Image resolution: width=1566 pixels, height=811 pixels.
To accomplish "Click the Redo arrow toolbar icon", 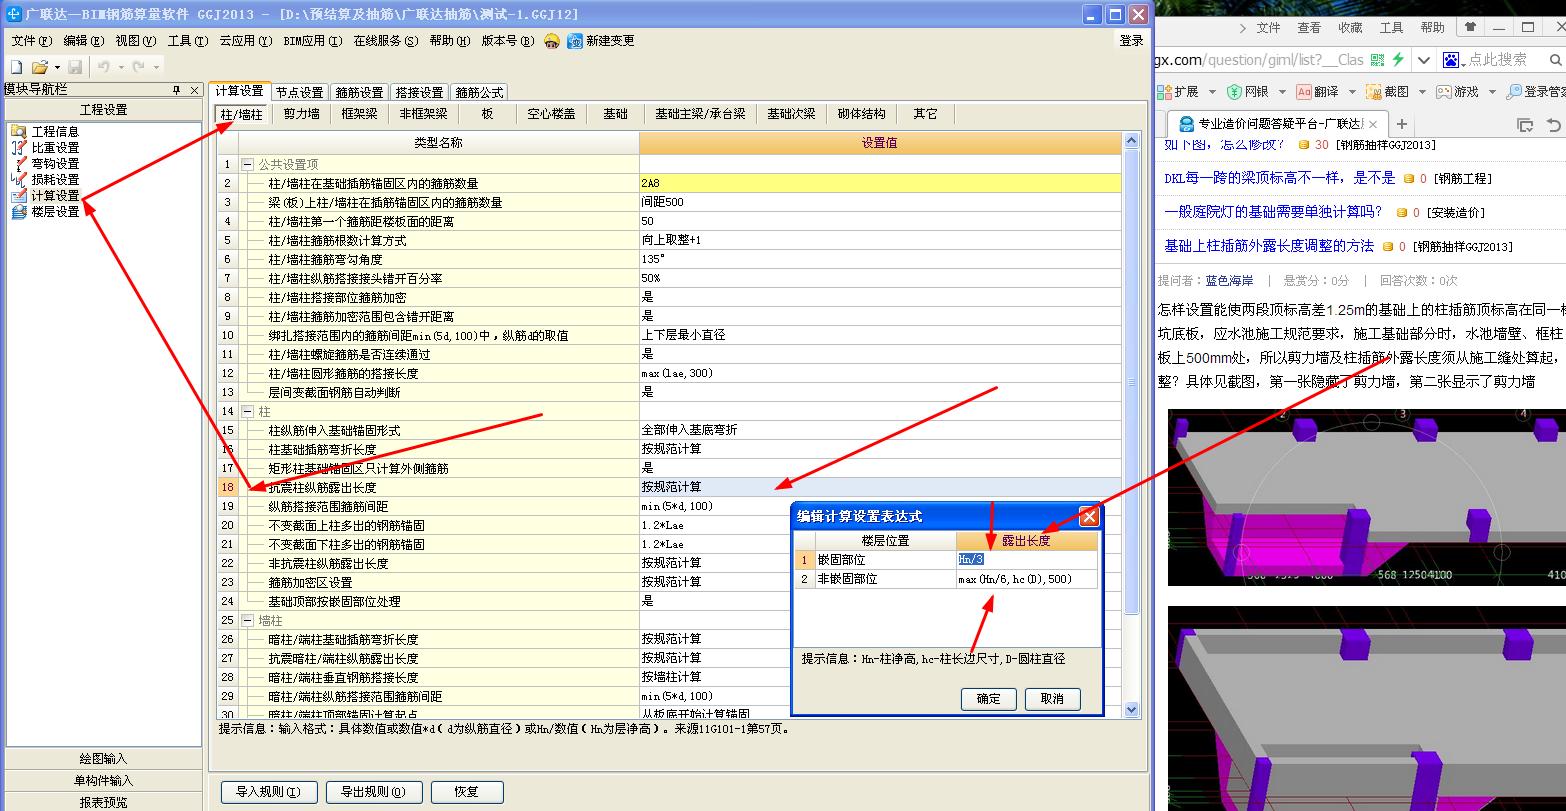I will point(140,67).
